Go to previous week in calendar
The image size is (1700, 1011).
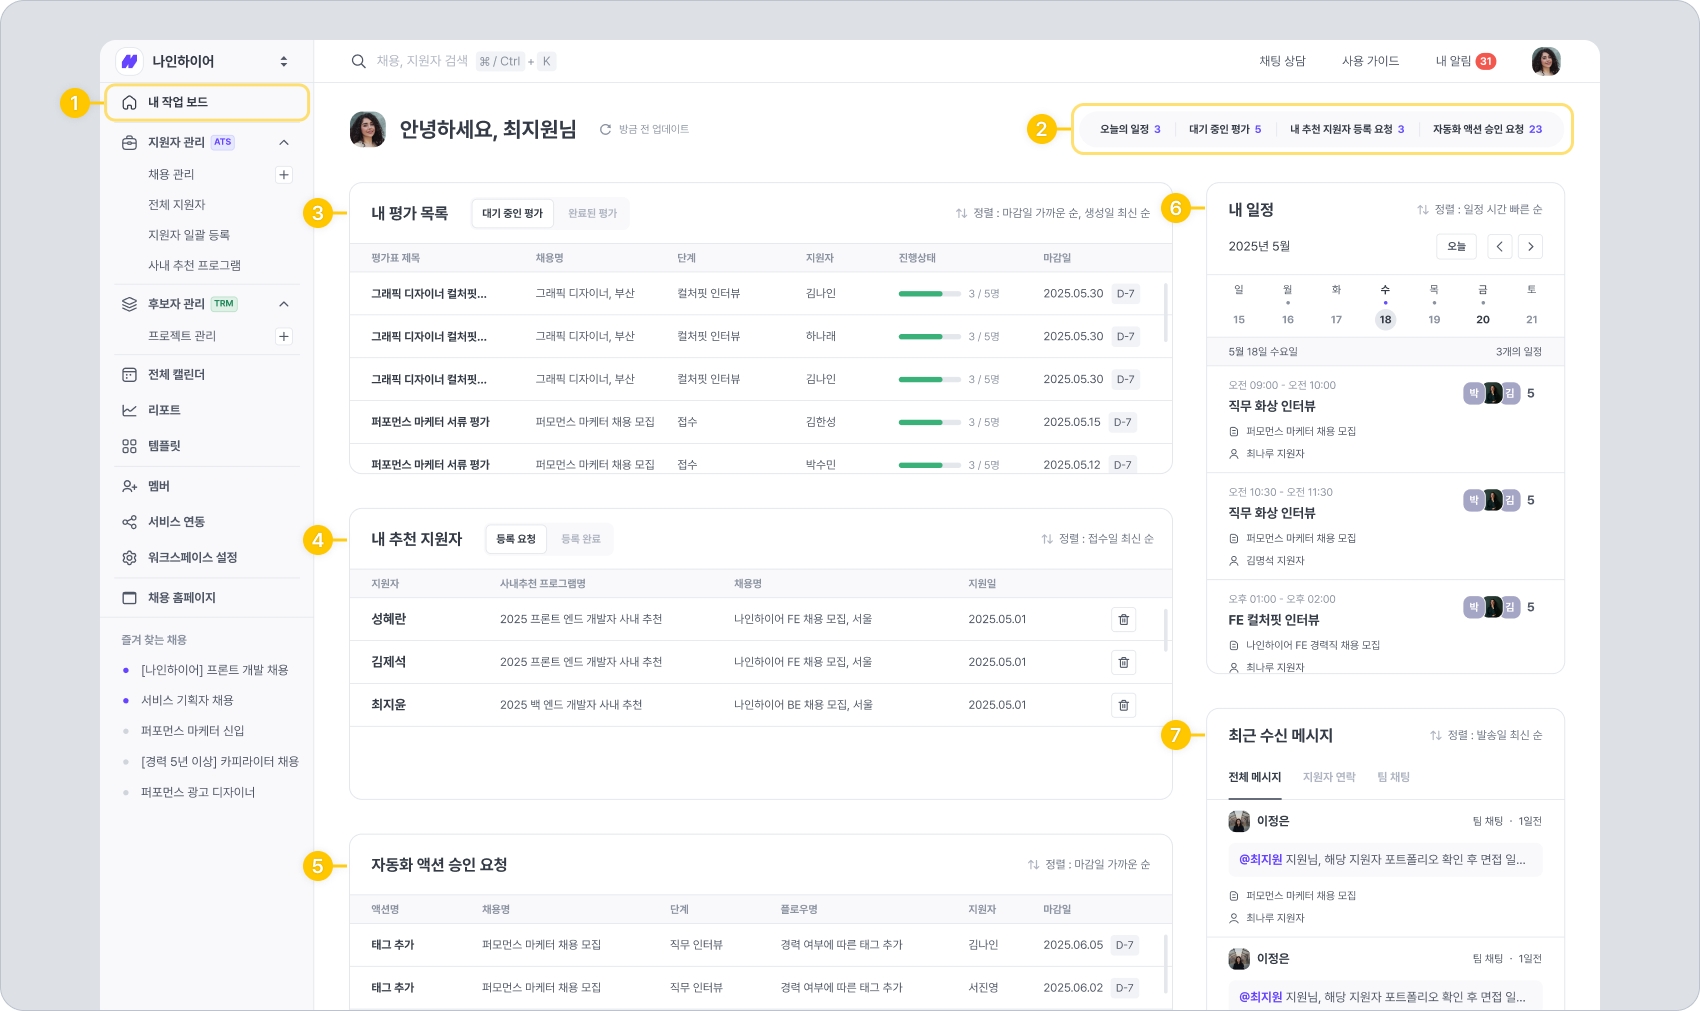(x=1499, y=247)
